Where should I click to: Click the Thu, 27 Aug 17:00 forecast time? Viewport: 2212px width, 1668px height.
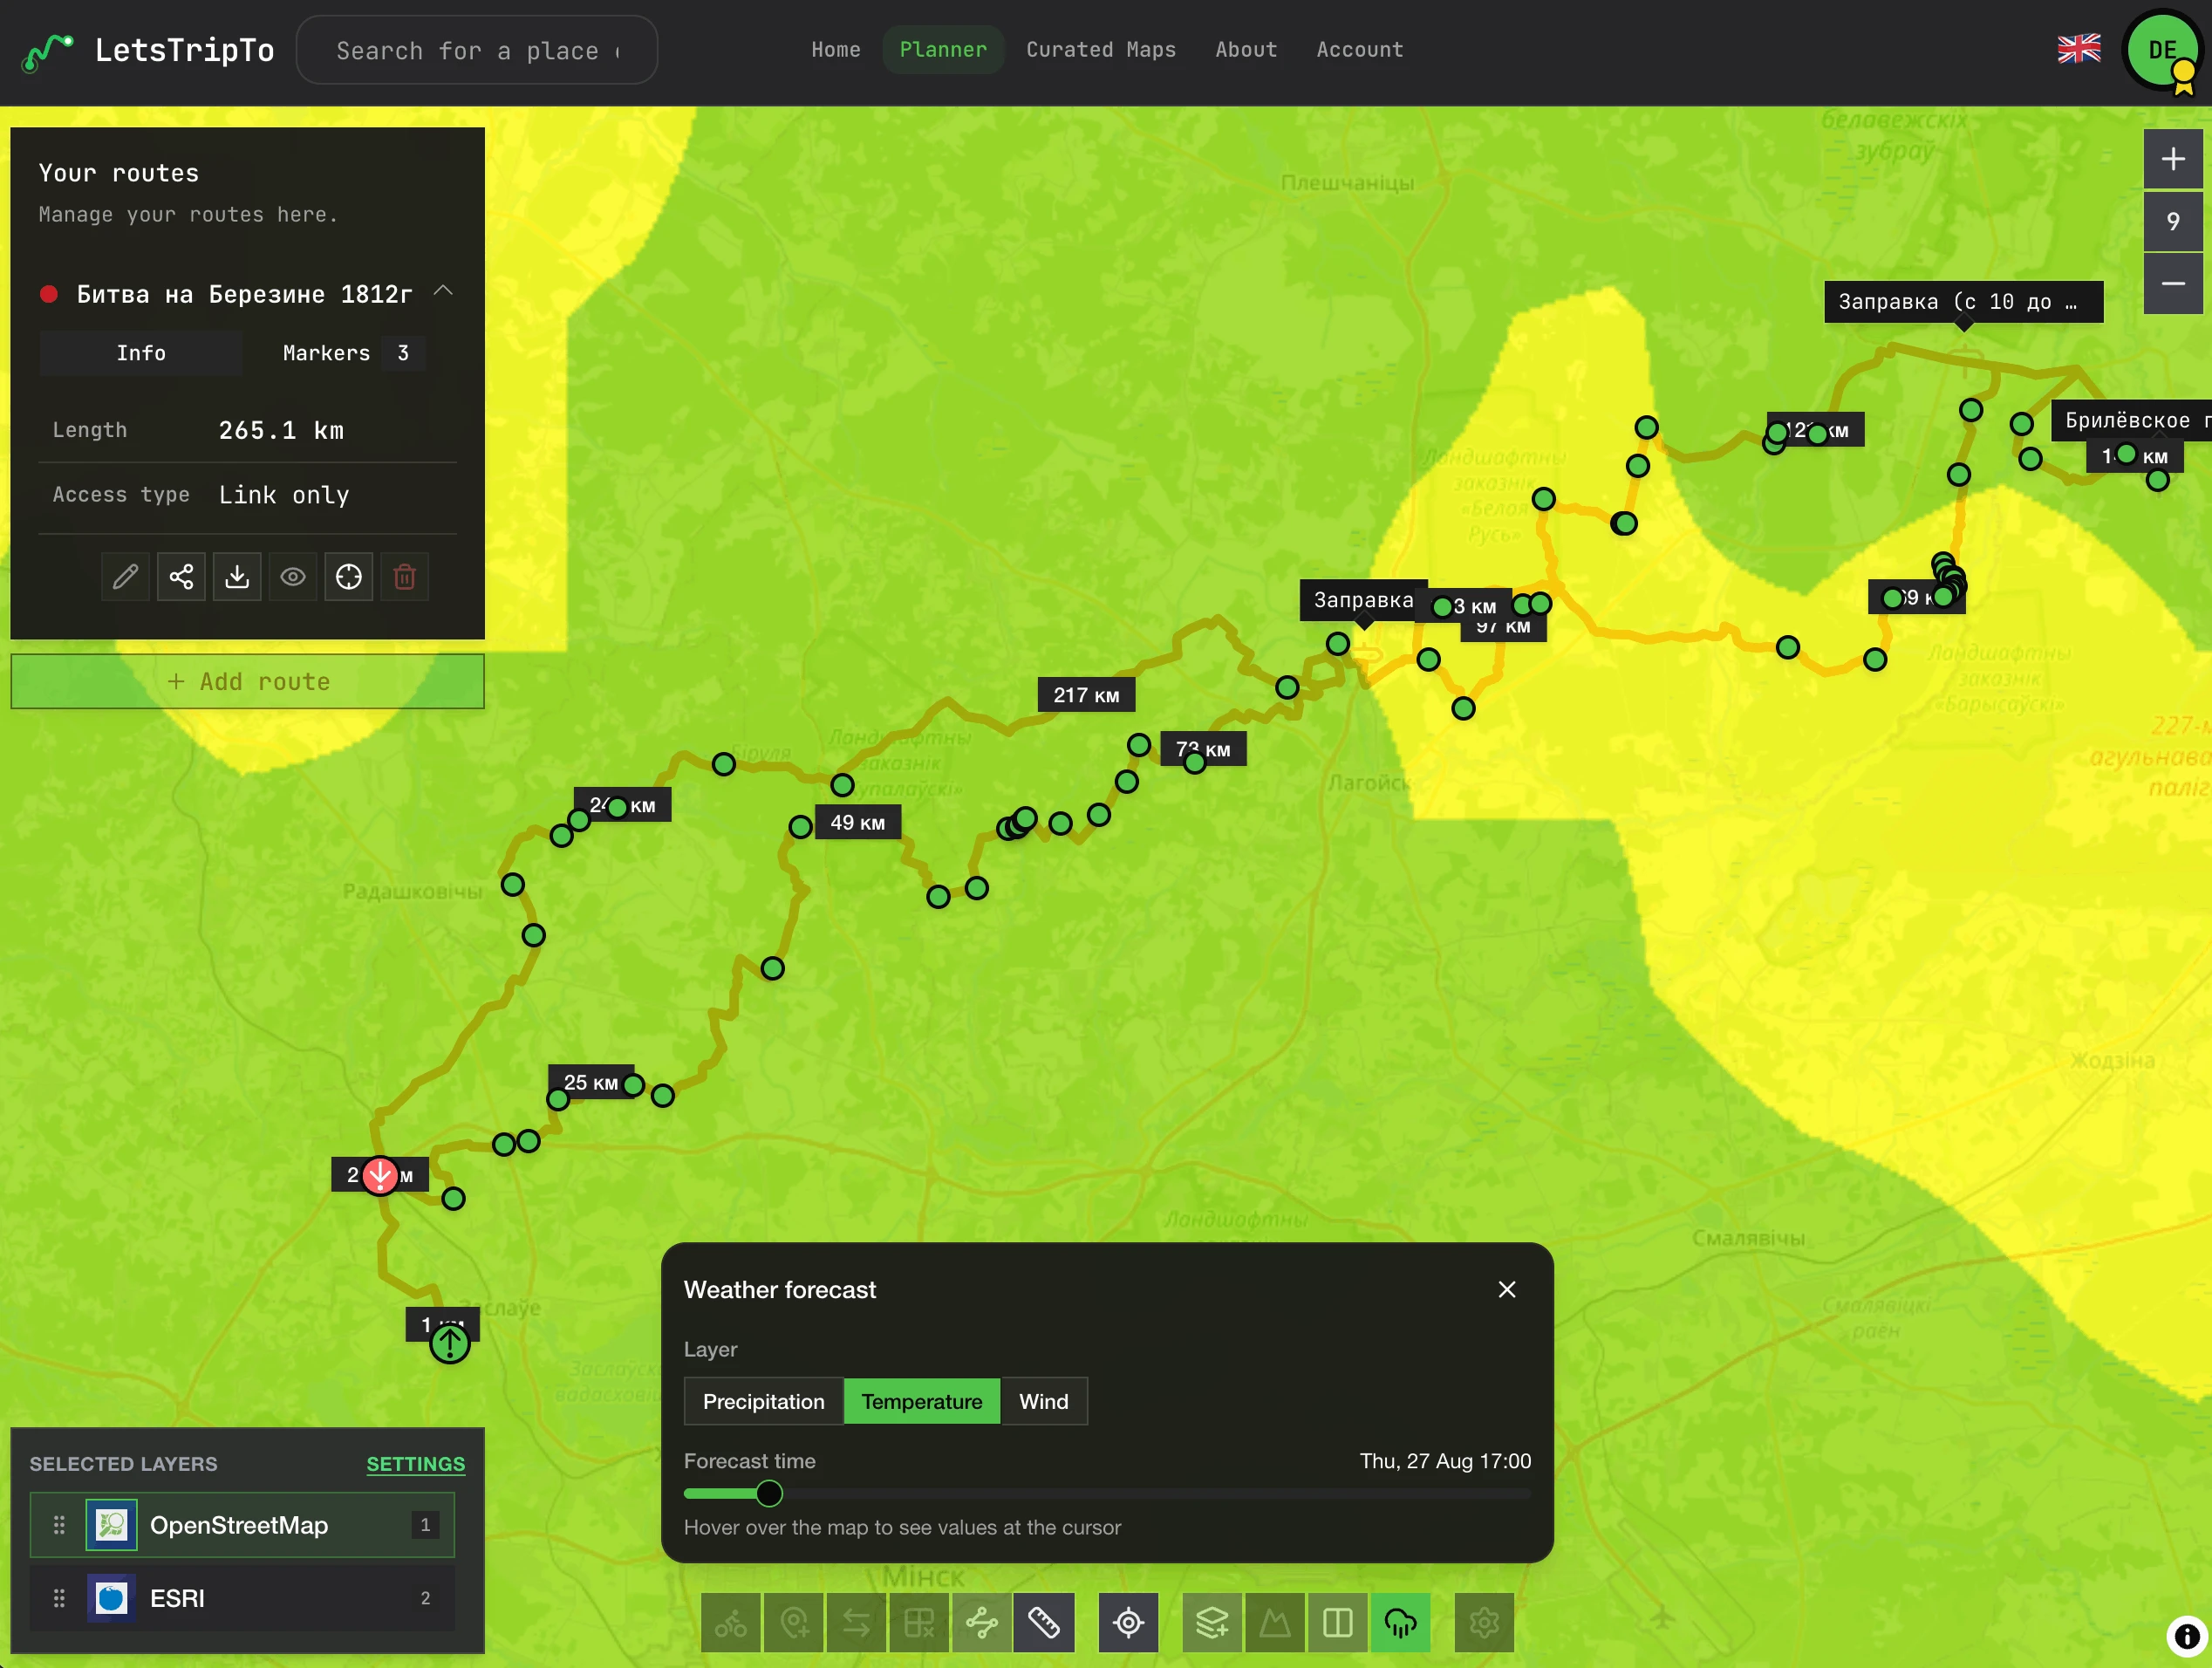pyautogui.click(x=1445, y=1461)
